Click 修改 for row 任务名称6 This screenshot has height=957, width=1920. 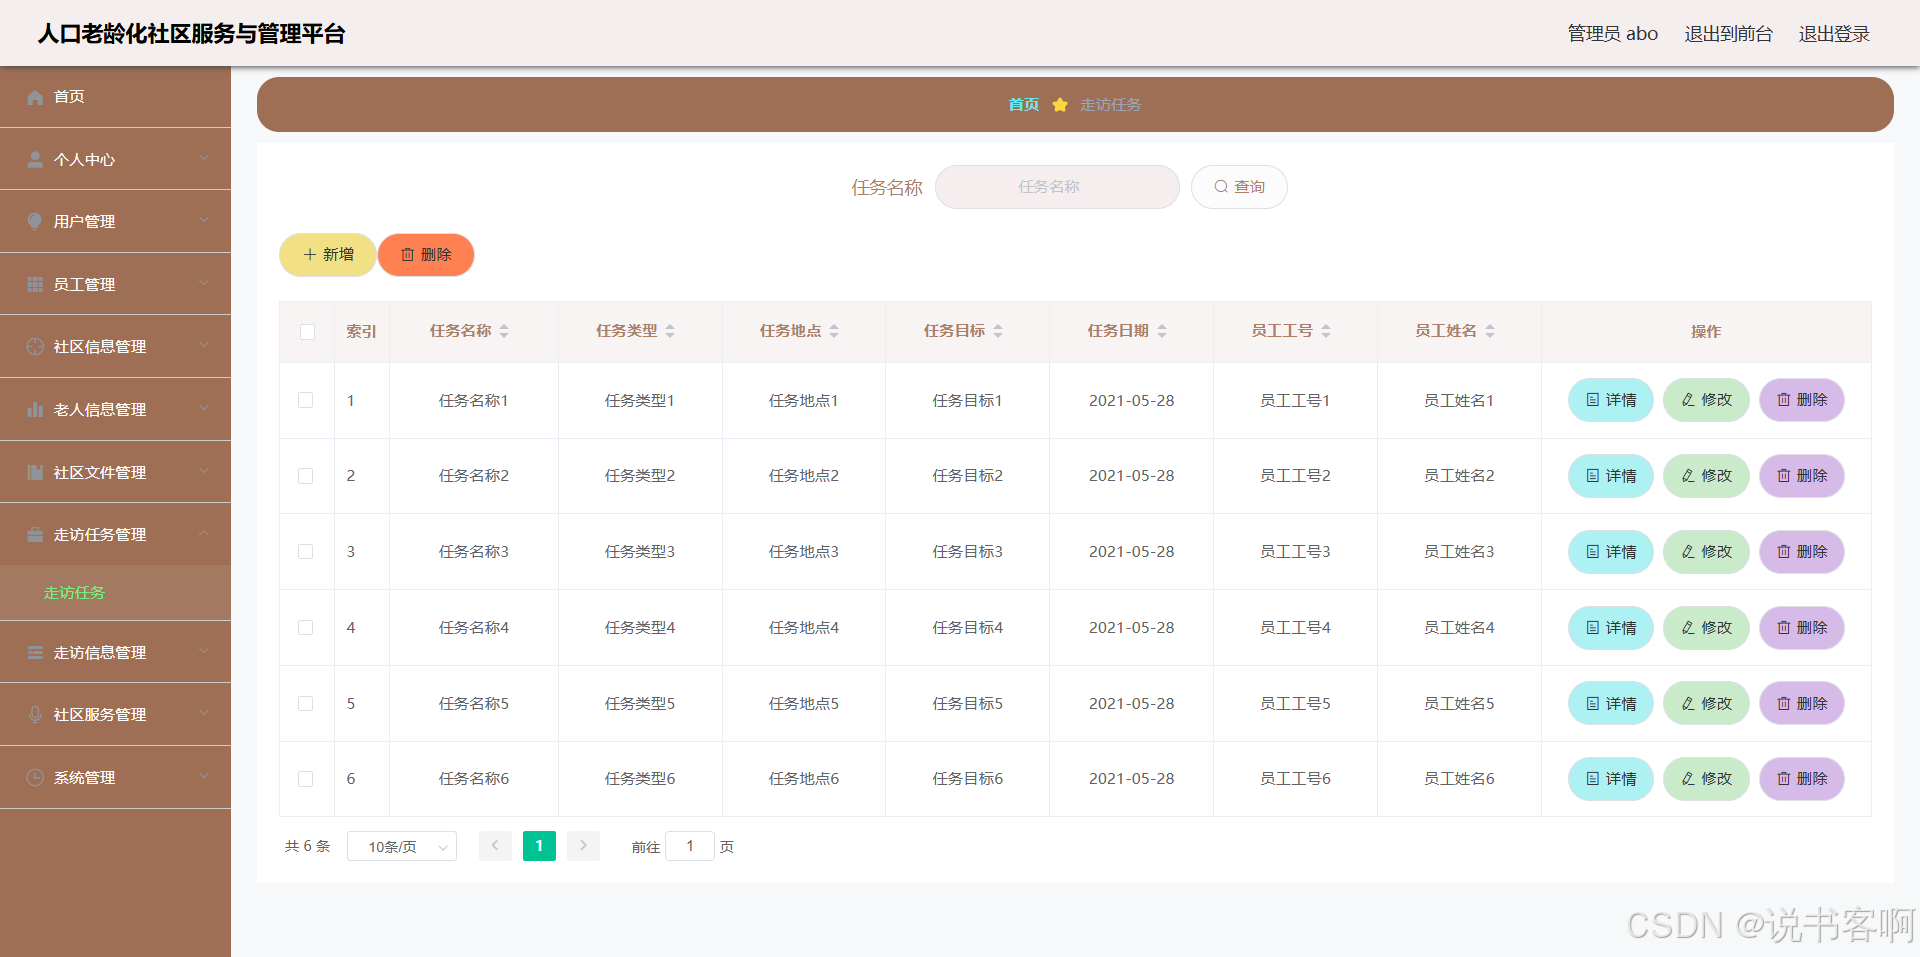(x=1706, y=779)
